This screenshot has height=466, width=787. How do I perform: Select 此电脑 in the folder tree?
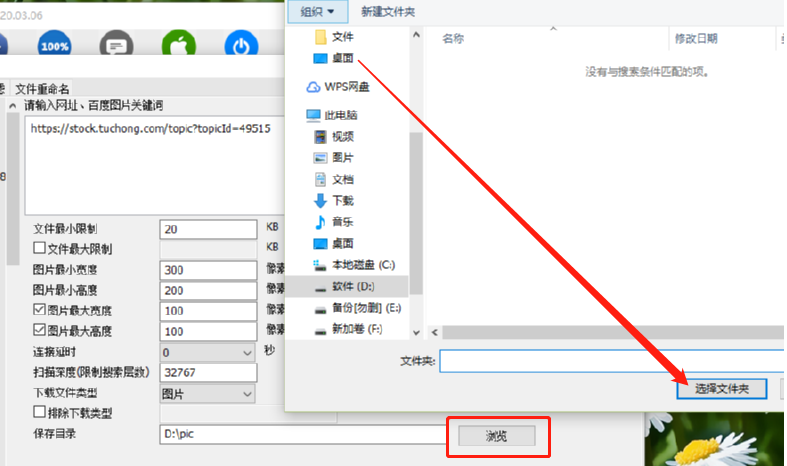pos(332,115)
